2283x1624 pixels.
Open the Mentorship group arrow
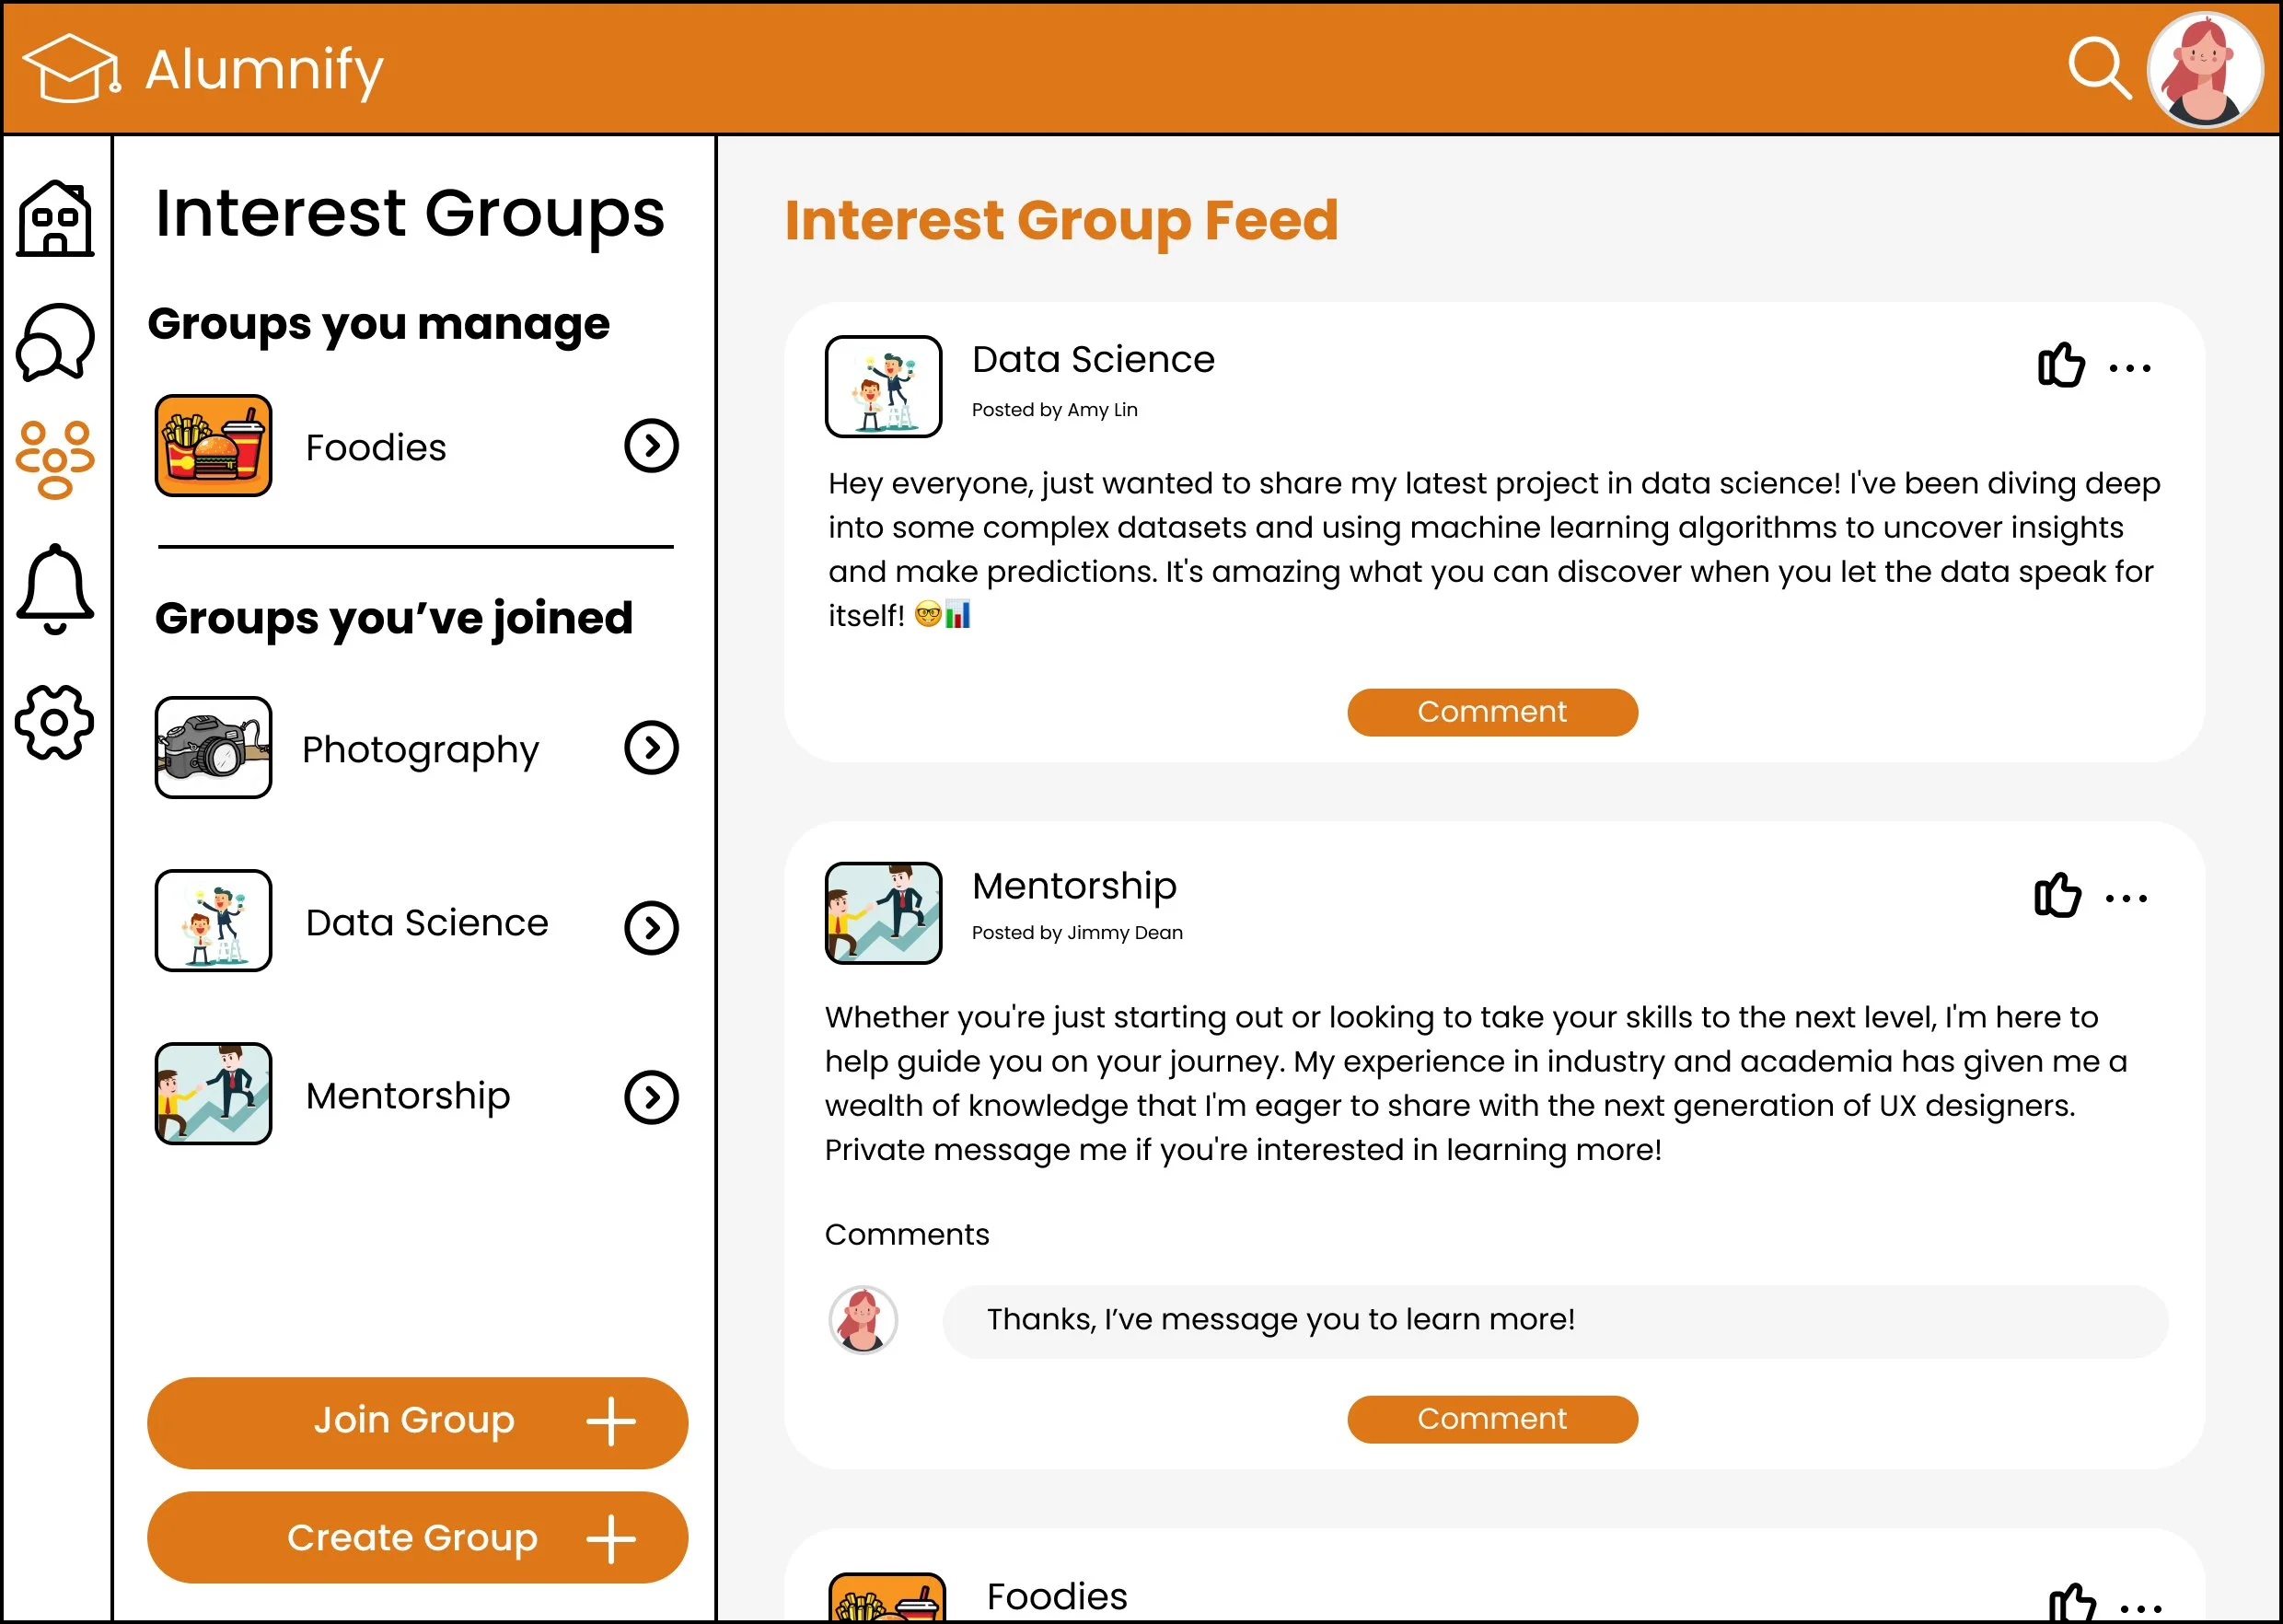pyautogui.click(x=651, y=1098)
